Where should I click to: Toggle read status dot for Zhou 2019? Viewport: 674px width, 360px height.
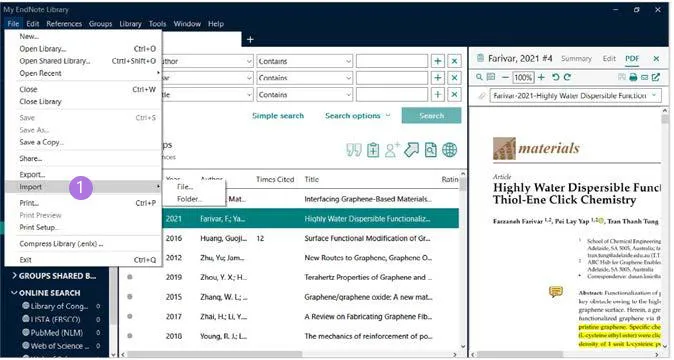129,277
